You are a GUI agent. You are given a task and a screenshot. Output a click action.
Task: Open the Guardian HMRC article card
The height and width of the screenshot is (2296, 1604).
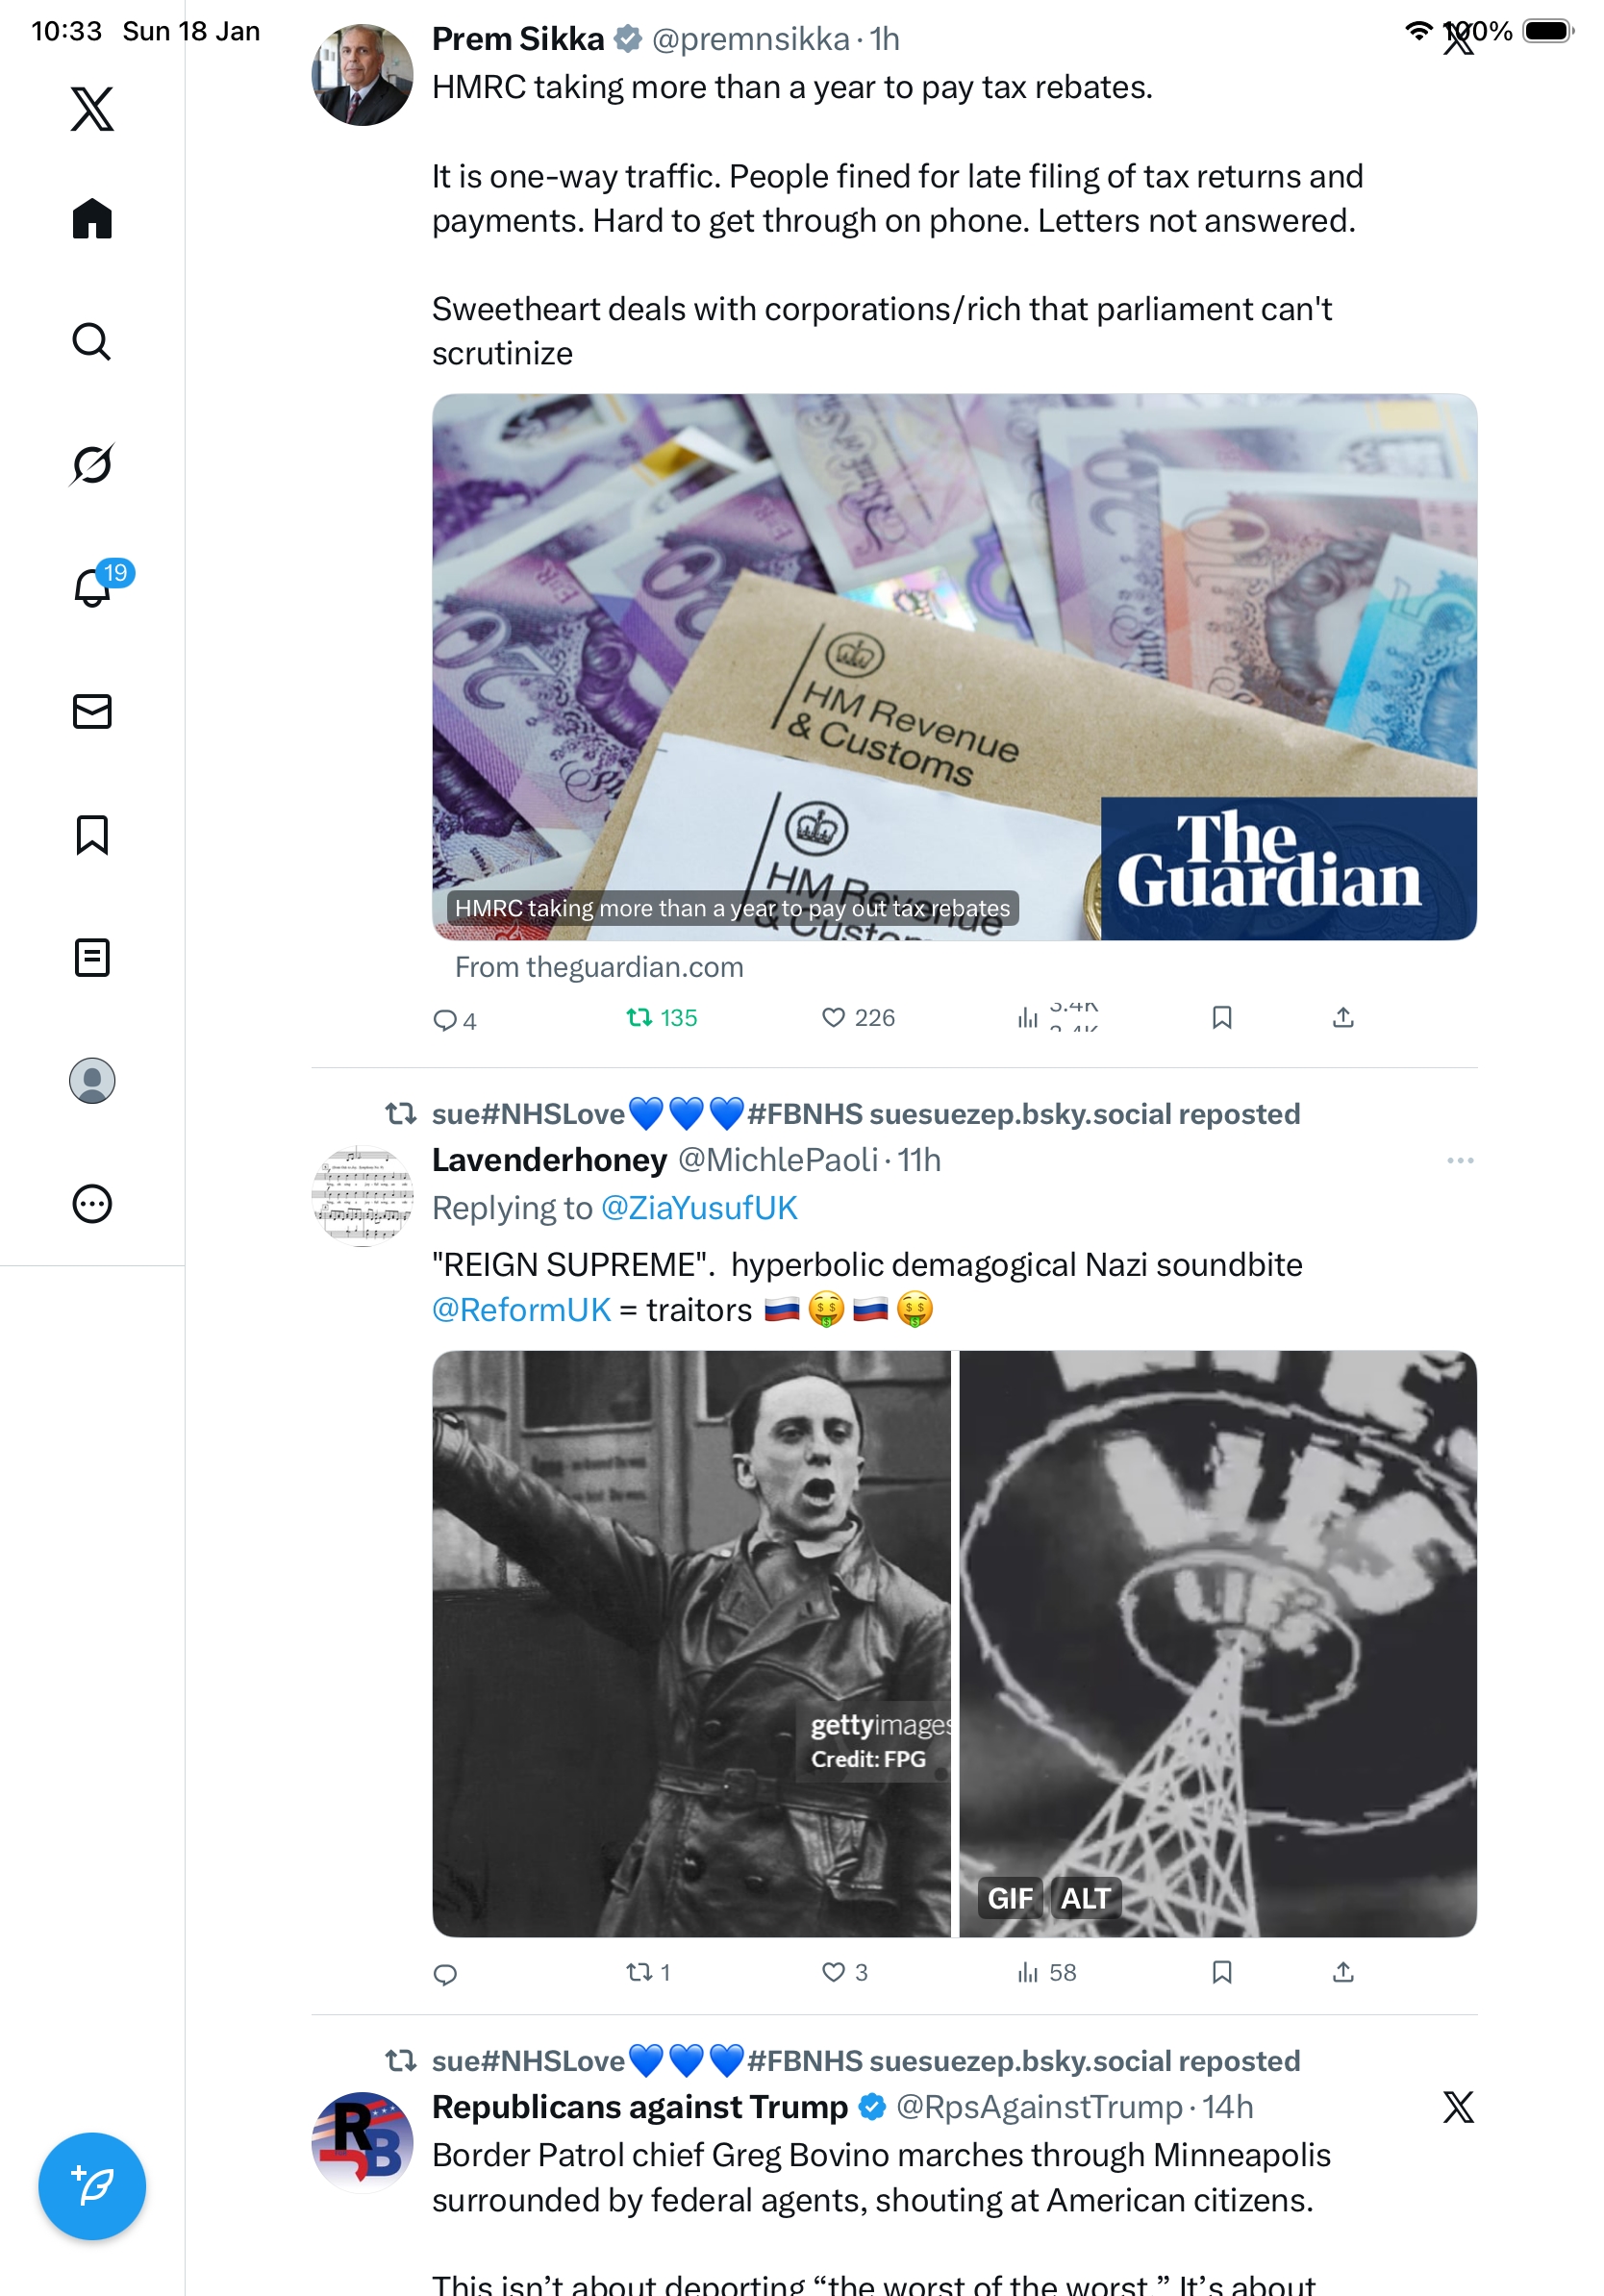pos(954,667)
